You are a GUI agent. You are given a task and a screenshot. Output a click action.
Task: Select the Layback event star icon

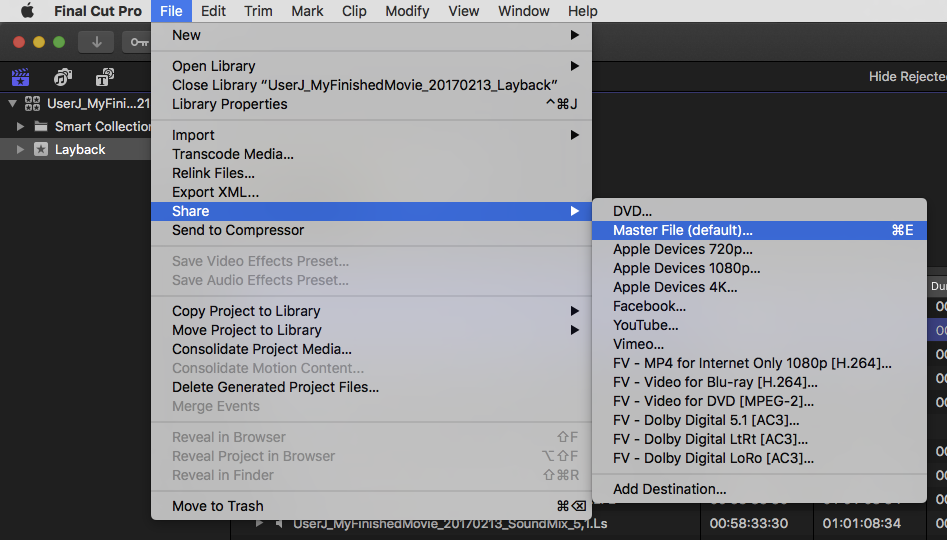40,149
